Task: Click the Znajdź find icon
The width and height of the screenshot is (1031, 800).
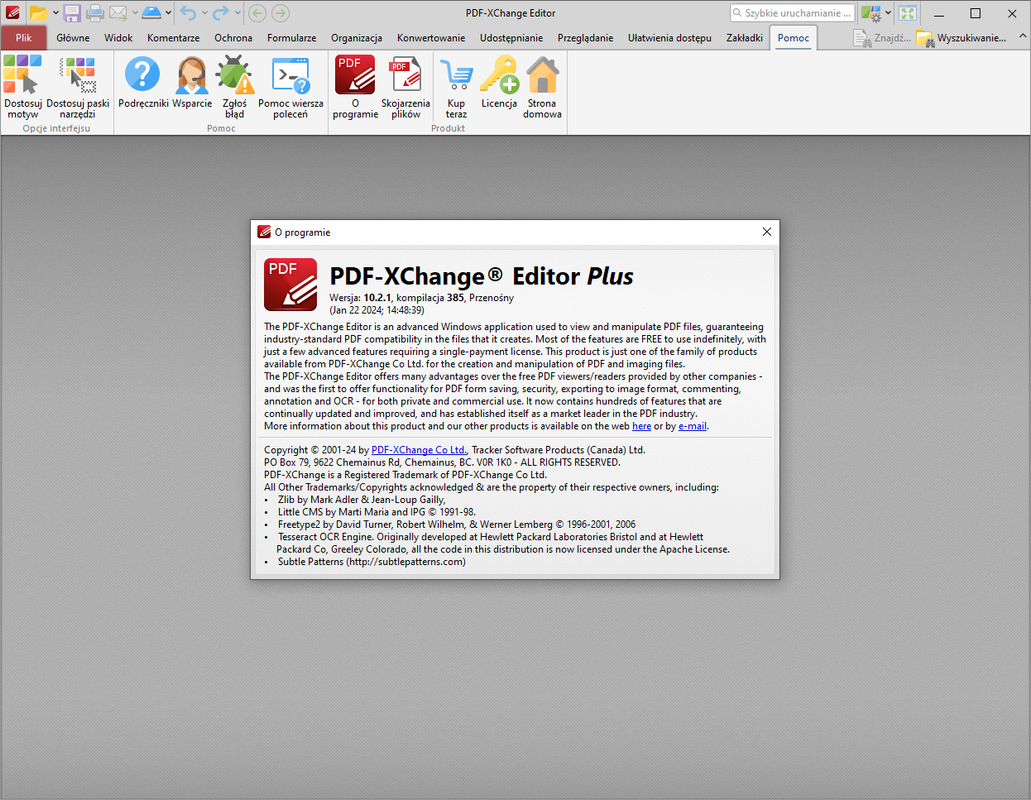Action: click(882, 38)
